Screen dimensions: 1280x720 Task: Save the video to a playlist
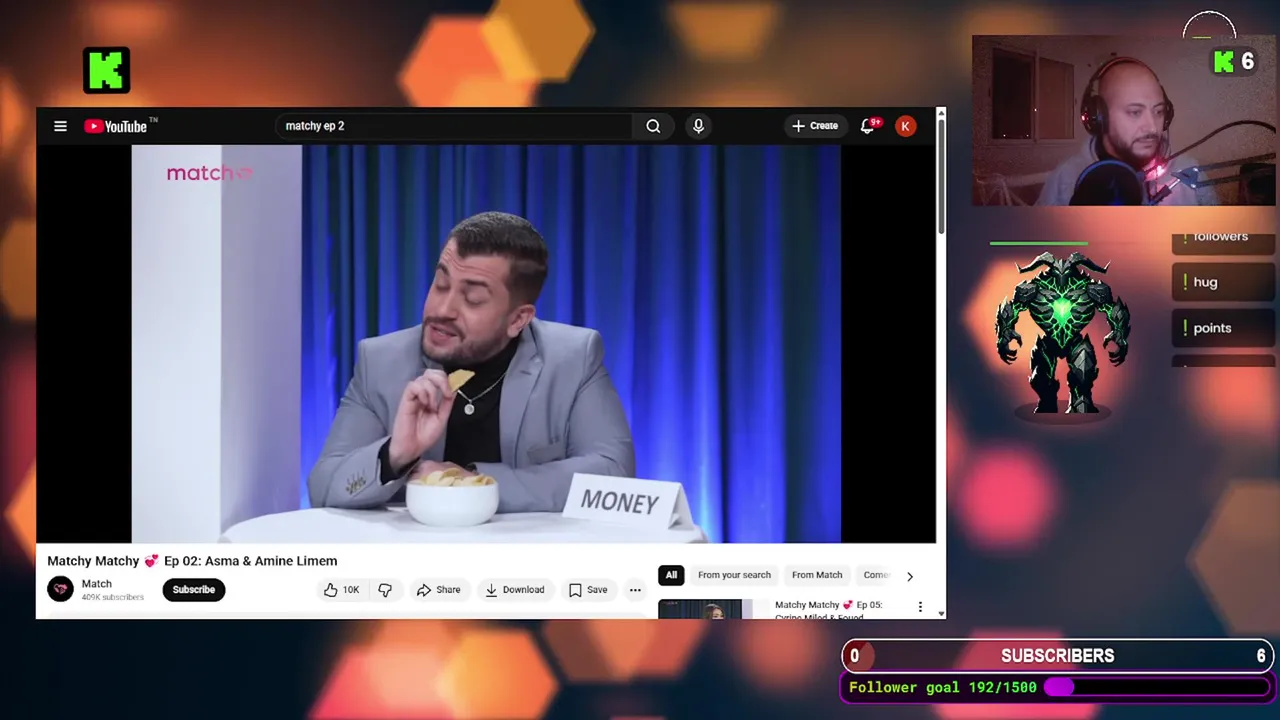click(588, 590)
